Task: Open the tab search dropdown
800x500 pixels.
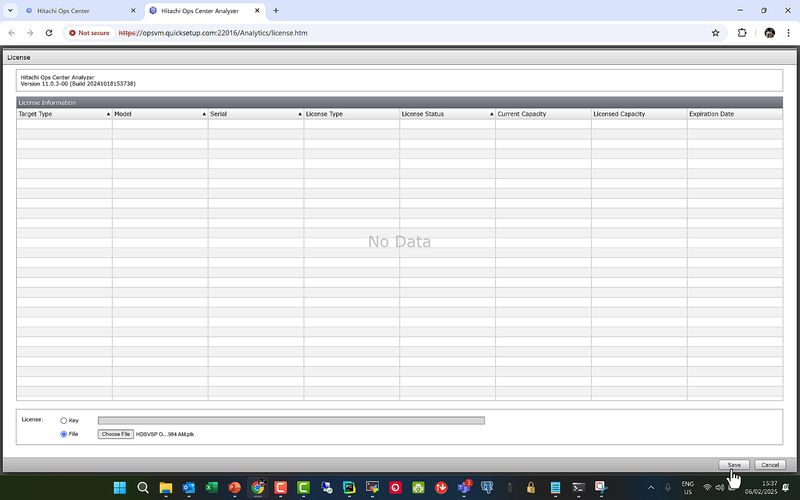Action: pyautogui.click(x=10, y=10)
